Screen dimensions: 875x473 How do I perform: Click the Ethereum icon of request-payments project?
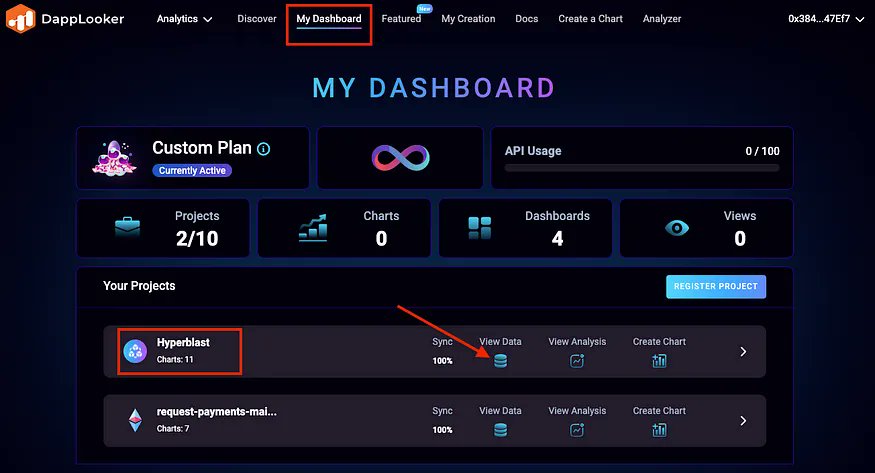pos(135,421)
